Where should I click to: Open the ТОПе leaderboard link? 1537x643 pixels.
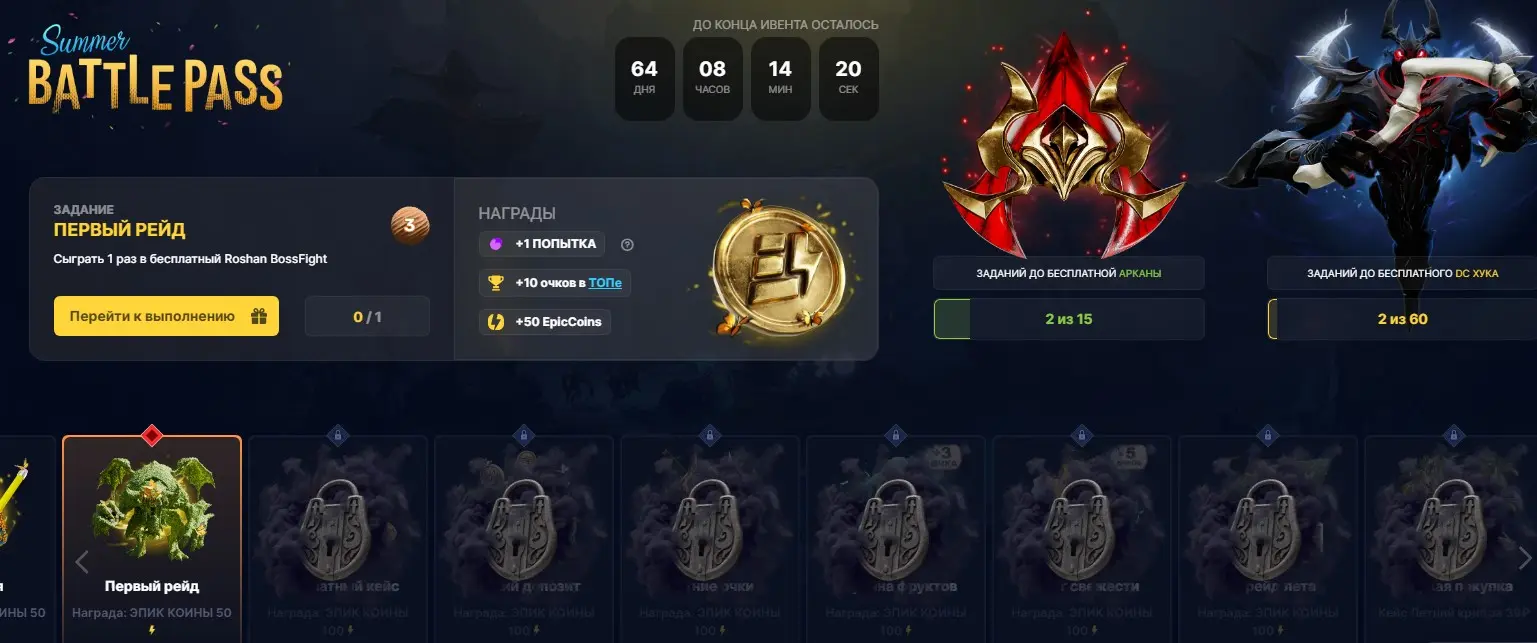pos(605,283)
